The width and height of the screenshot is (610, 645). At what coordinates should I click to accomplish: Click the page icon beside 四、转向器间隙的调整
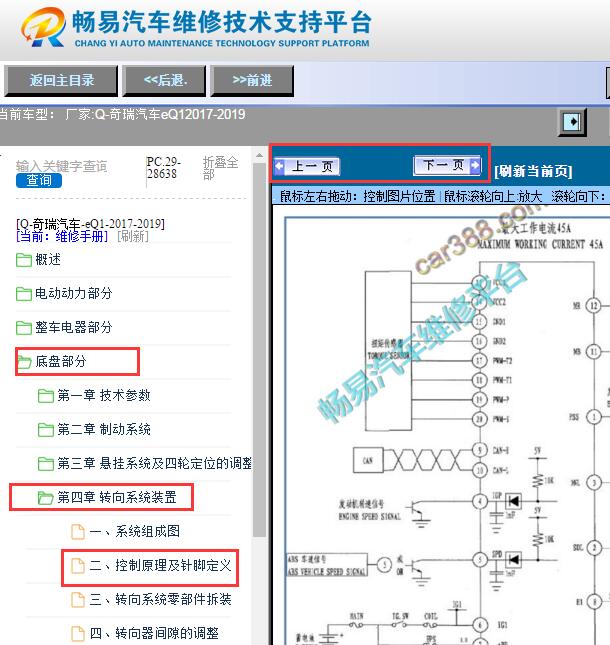78,633
